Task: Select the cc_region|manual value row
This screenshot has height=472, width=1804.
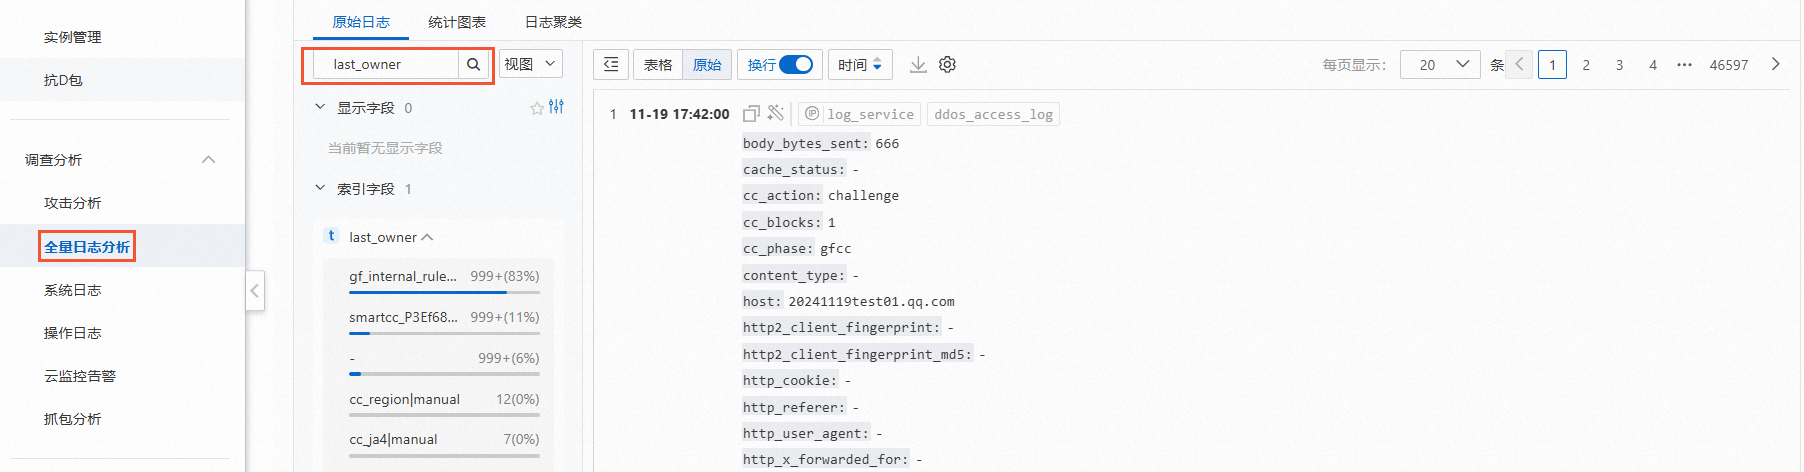Action: [x=444, y=399]
